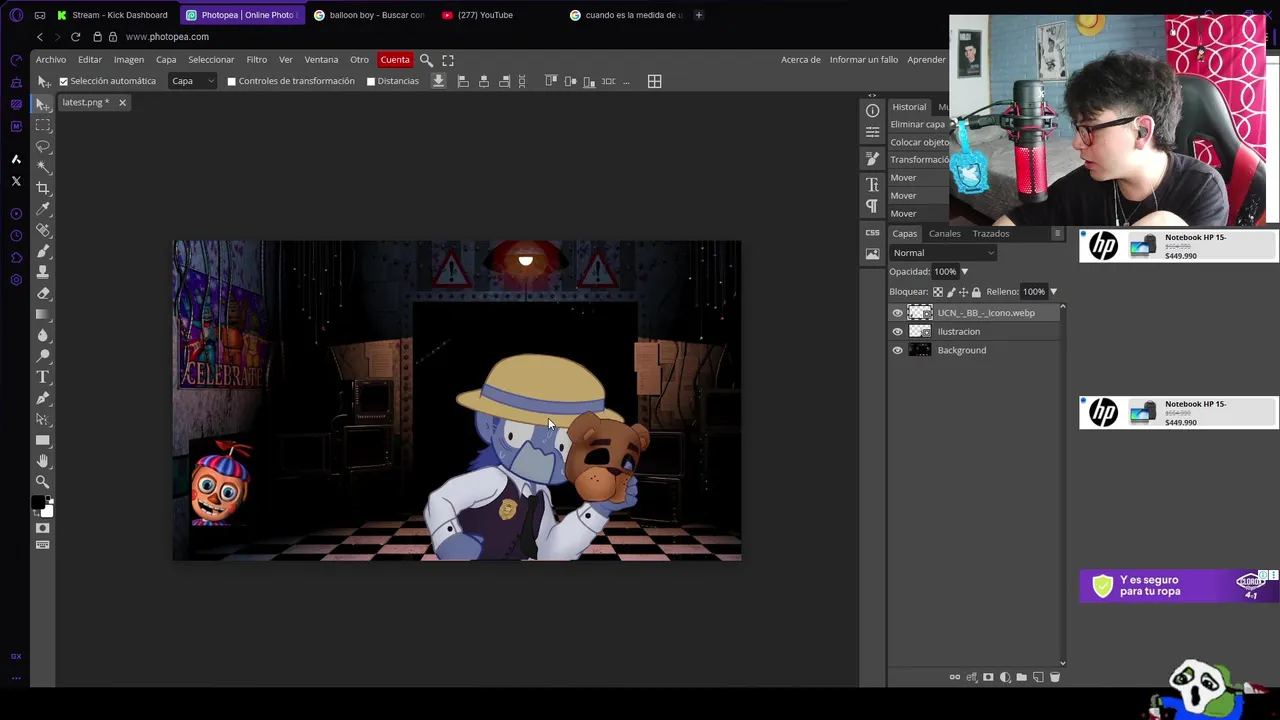The height and width of the screenshot is (720, 1280).
Task: Toggle lock image pixels brush icon
Action: 950,292
